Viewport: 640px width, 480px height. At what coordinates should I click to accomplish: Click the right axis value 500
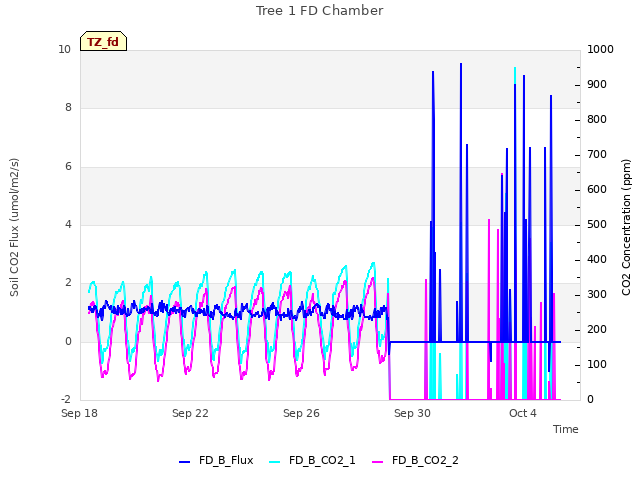(x=597, y=224)
